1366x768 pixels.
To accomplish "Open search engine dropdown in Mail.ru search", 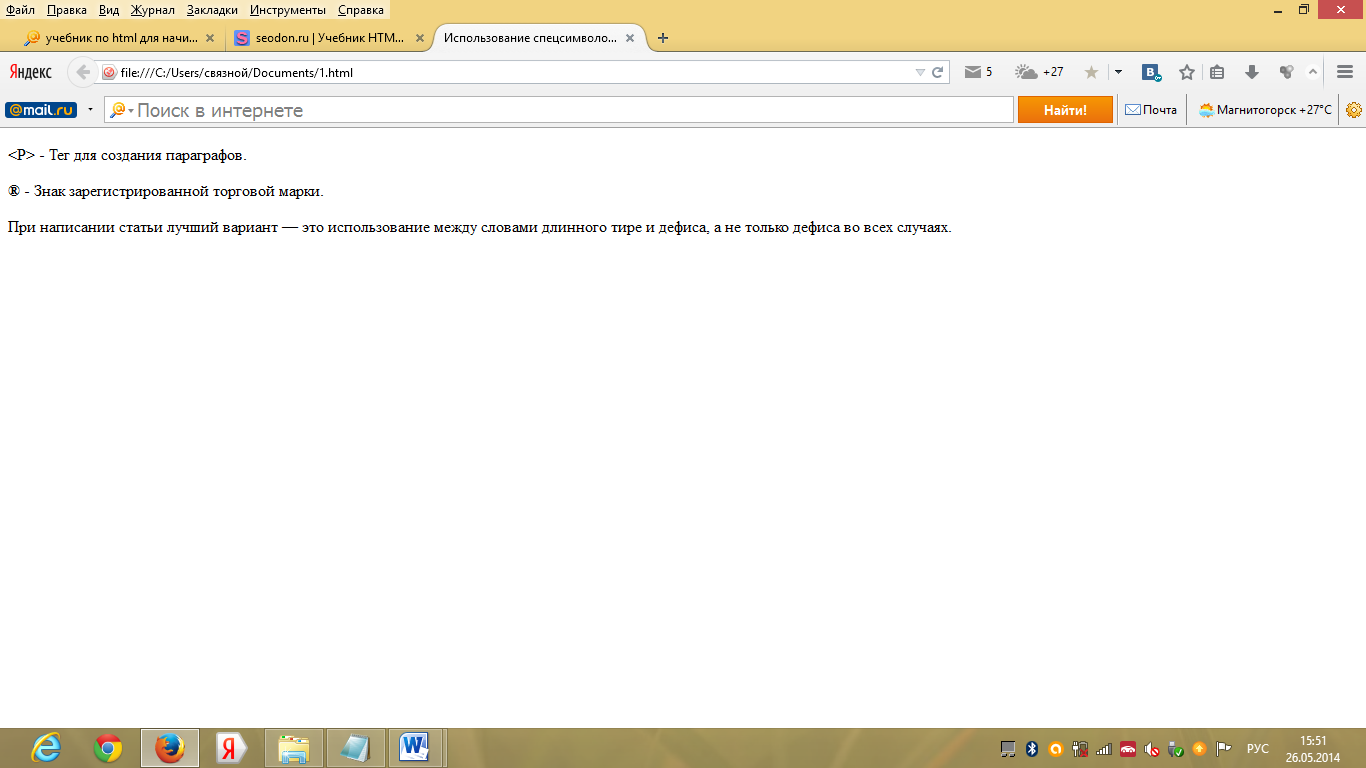I will (x=122, y=110).
